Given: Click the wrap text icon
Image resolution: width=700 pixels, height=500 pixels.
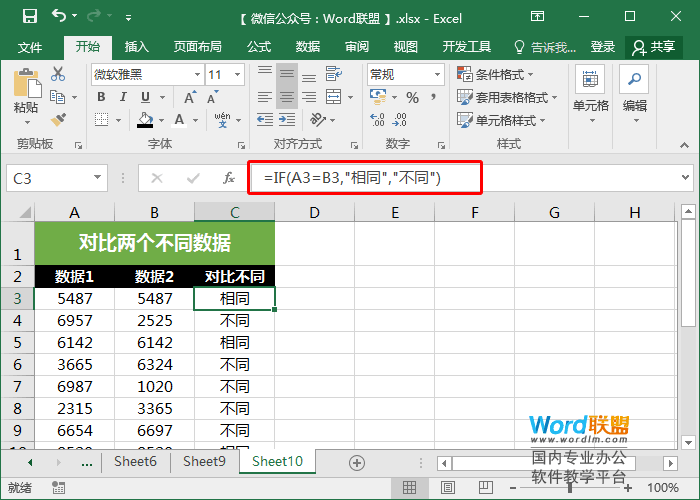Looking at the screenshot, I should [x=333, y=74].
